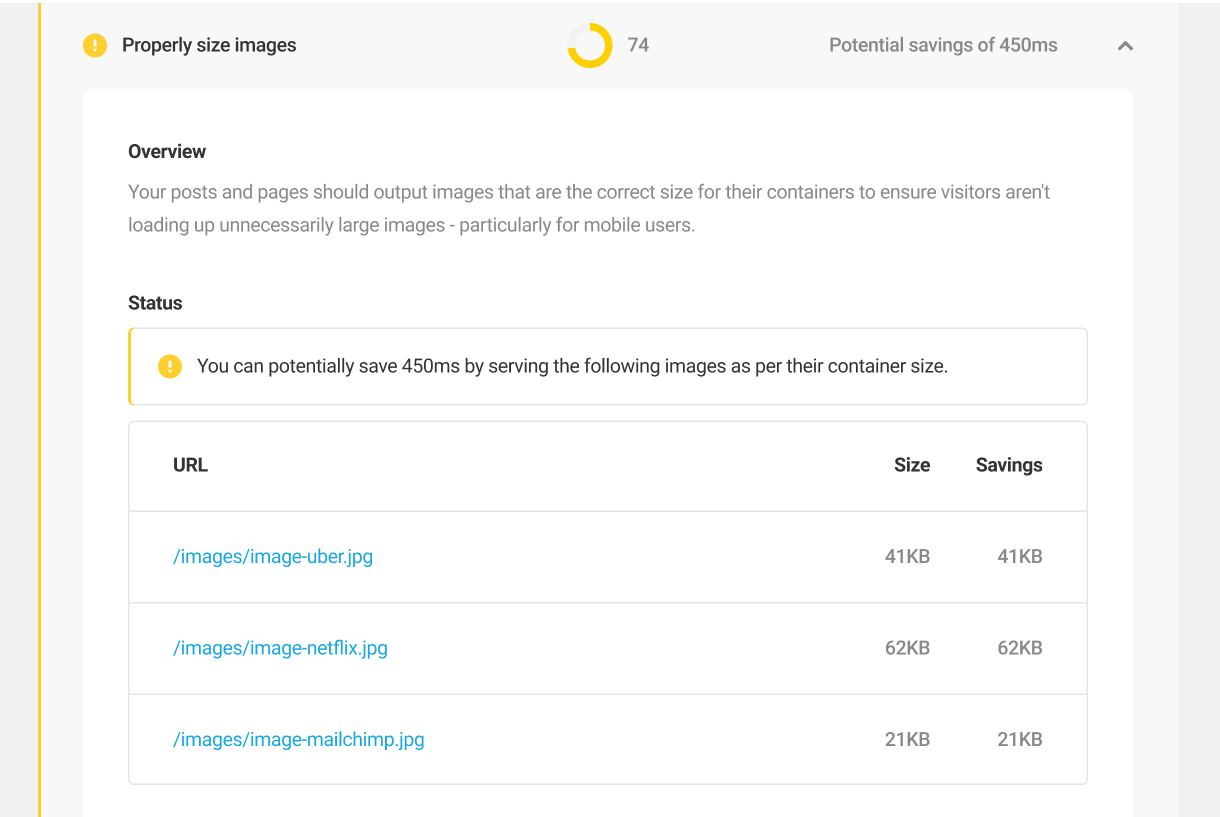
Task: Open the image-netflix.jpg link
Action: pos(280,648)
